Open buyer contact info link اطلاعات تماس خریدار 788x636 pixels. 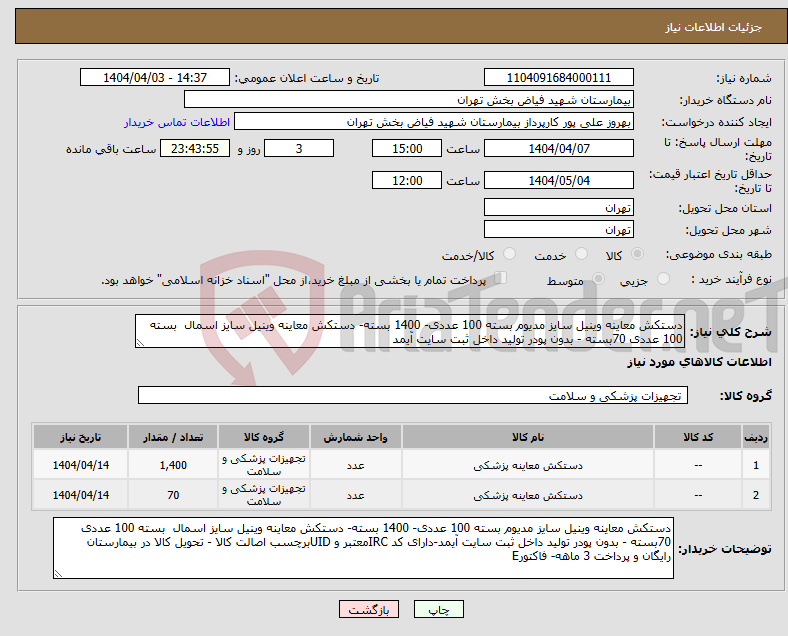pos(177,122)
